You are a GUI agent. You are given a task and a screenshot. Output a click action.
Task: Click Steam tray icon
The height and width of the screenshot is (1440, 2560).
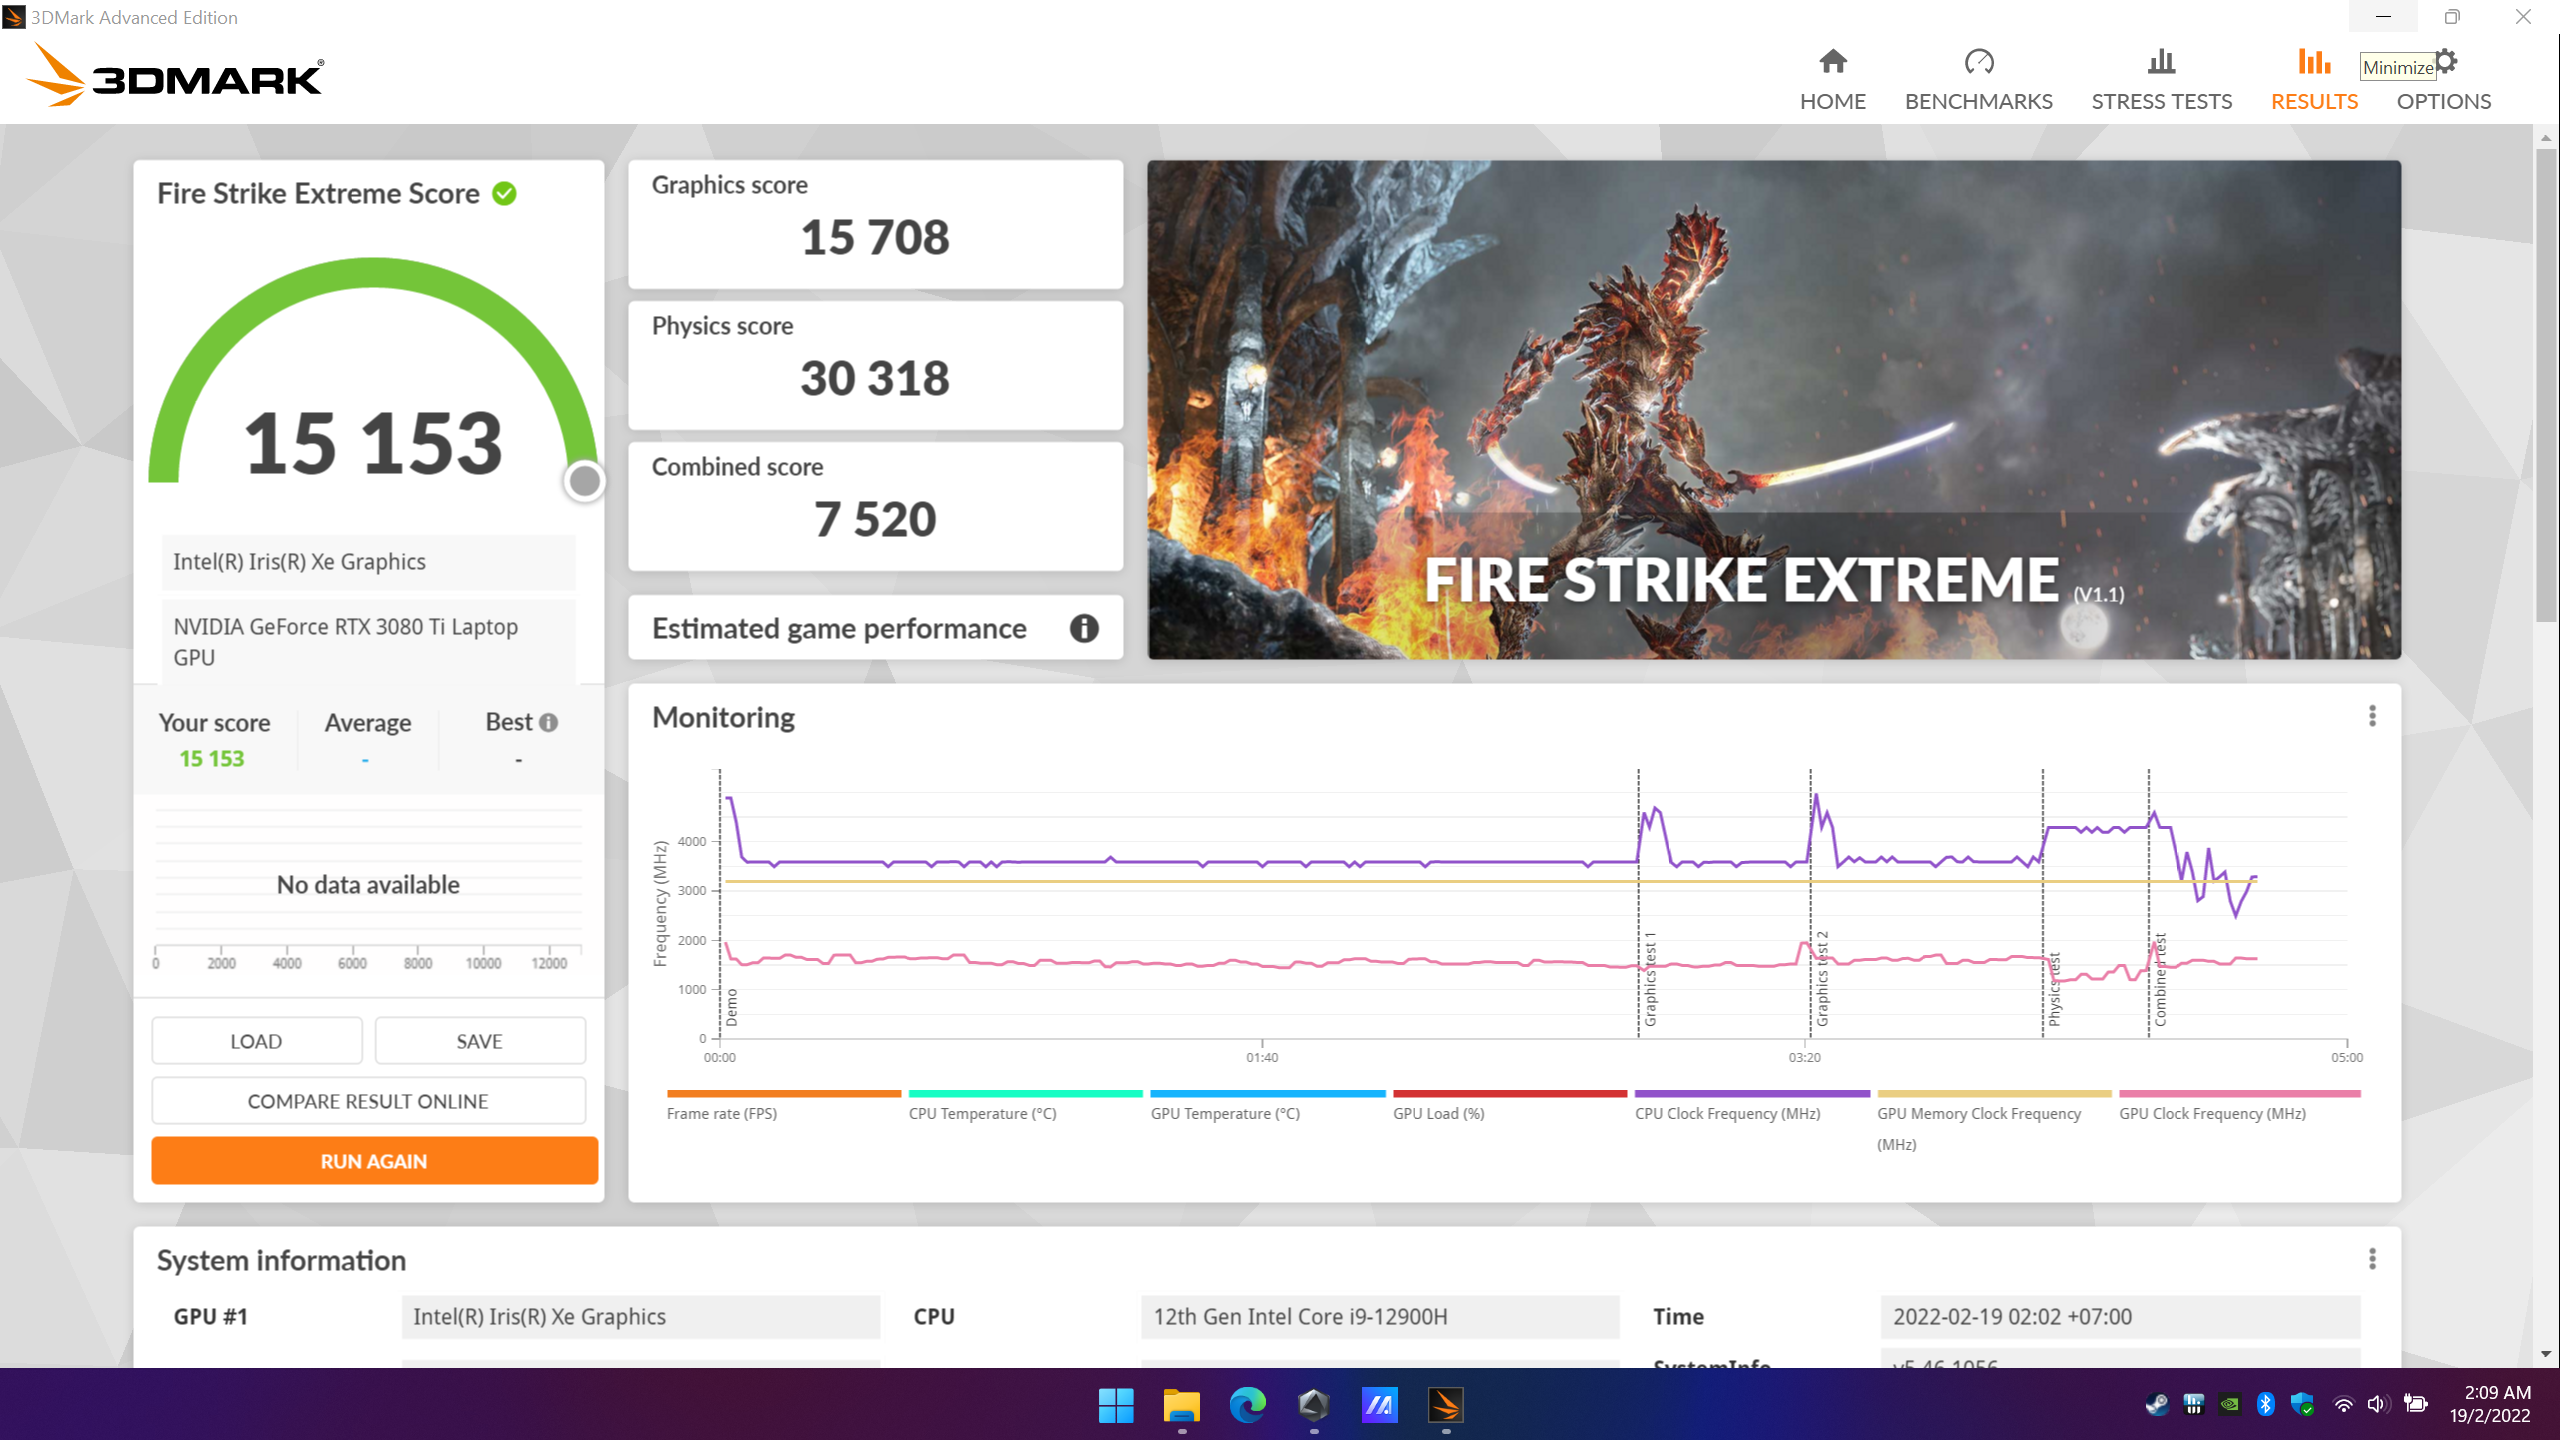(x=2157, y=1404)
